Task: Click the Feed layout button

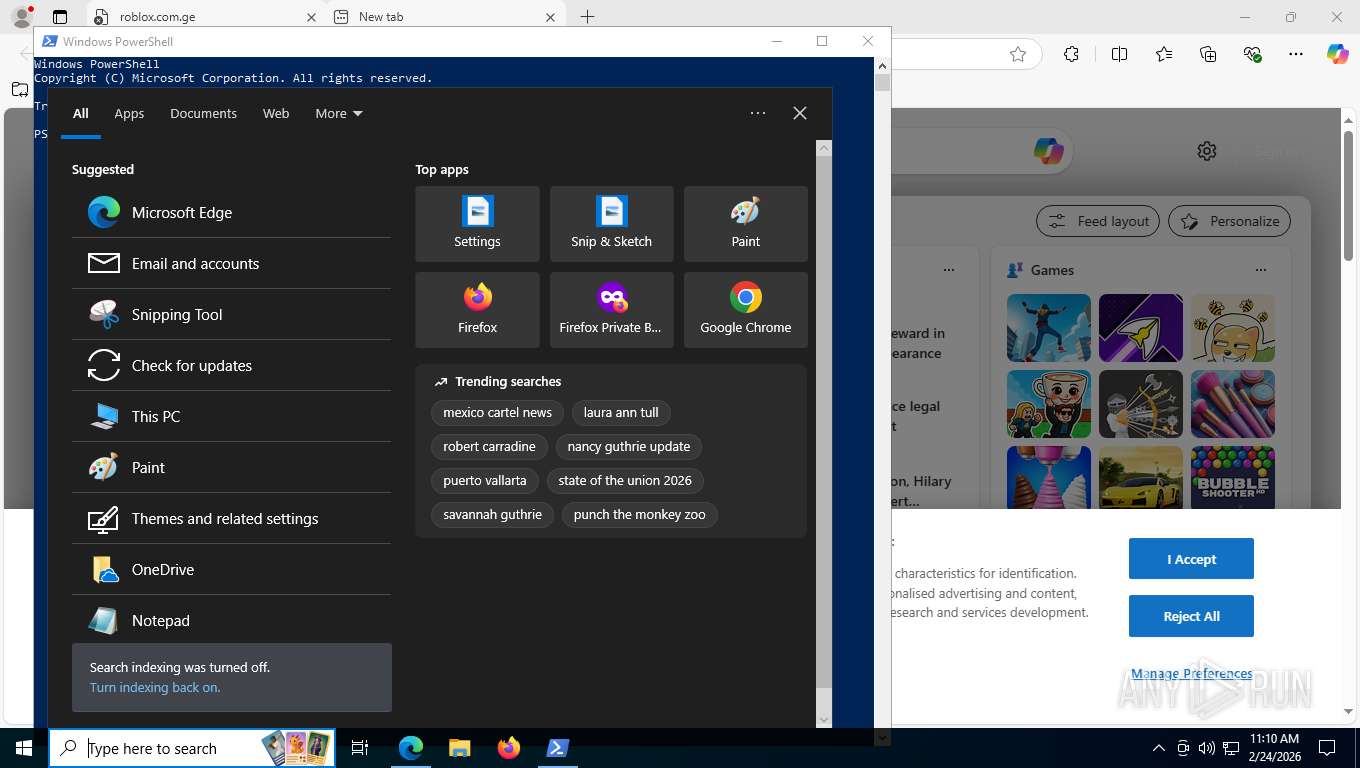Action: 1098,221
